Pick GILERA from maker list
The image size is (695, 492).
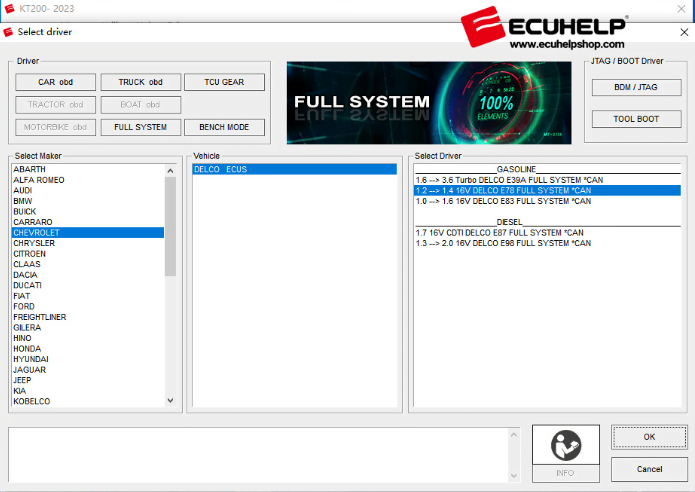pyautogui.click(x=88, y=328)
